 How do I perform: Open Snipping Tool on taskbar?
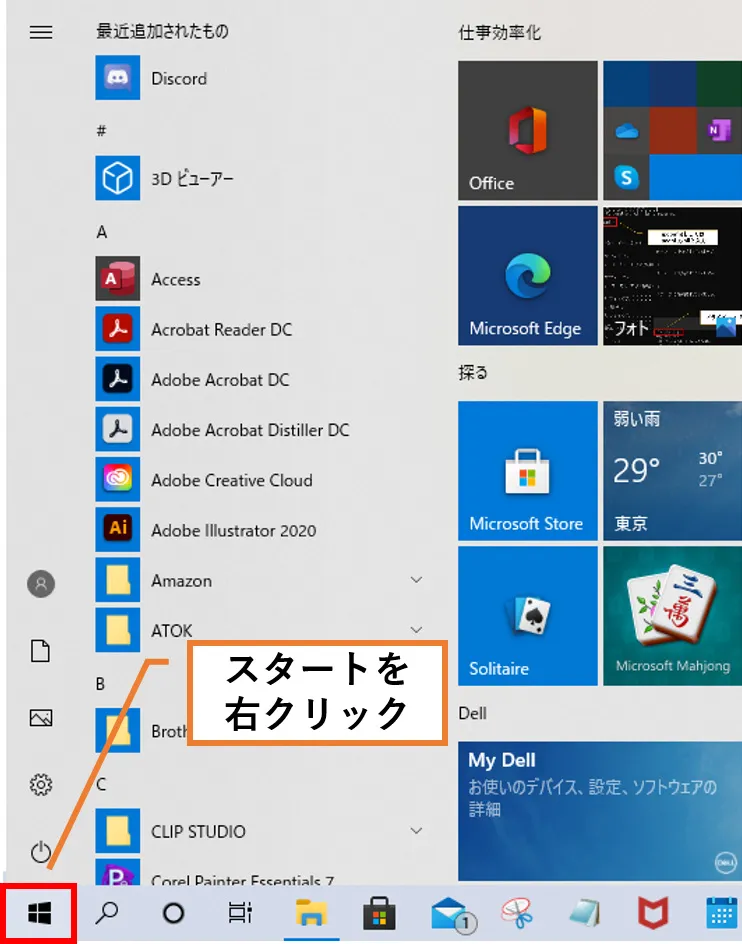[517, 913]
